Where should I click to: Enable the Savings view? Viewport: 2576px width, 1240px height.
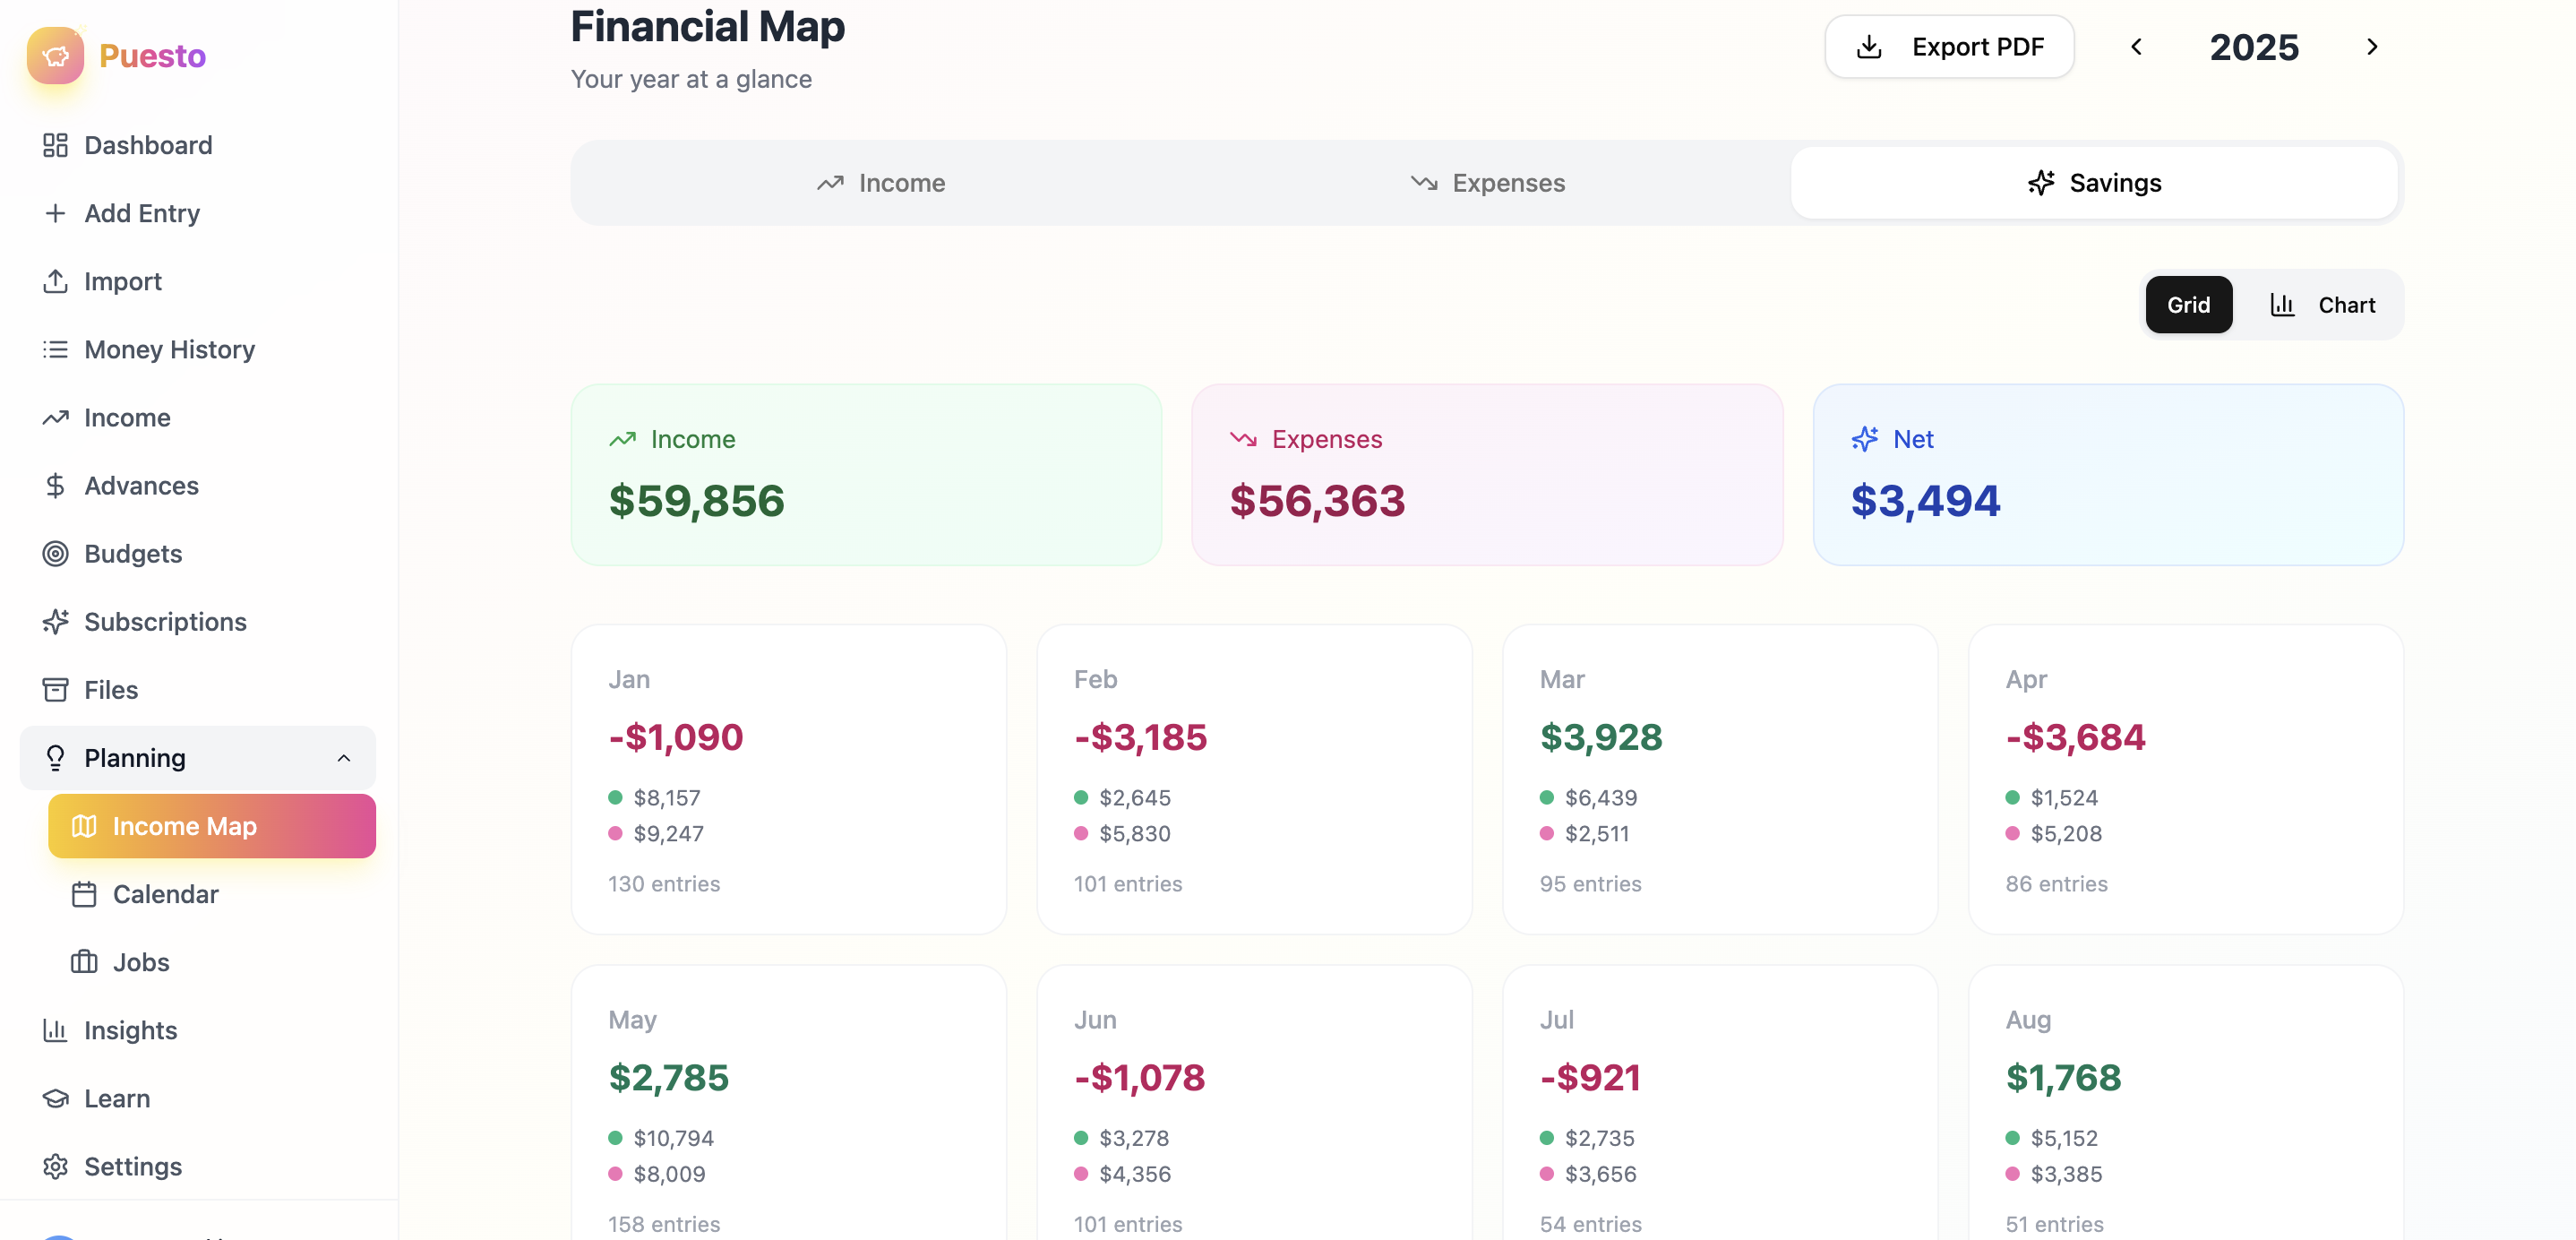coord(2095,182)
